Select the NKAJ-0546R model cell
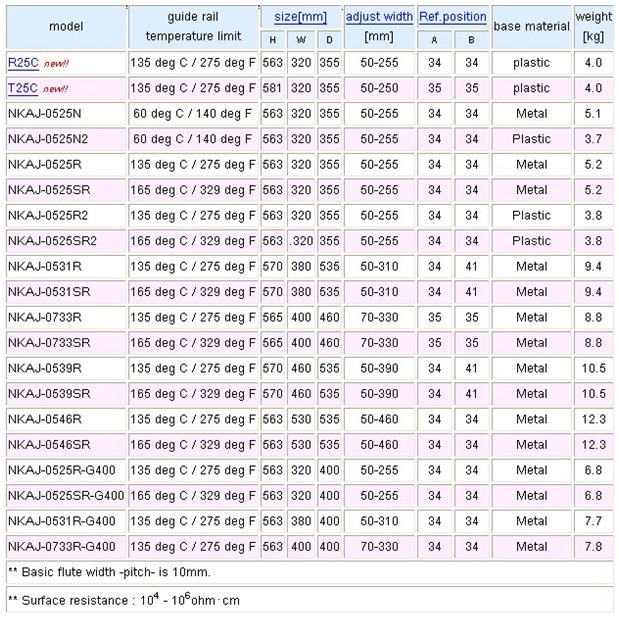This screenshot has width=619, height=617. click(x=66, y=419)
